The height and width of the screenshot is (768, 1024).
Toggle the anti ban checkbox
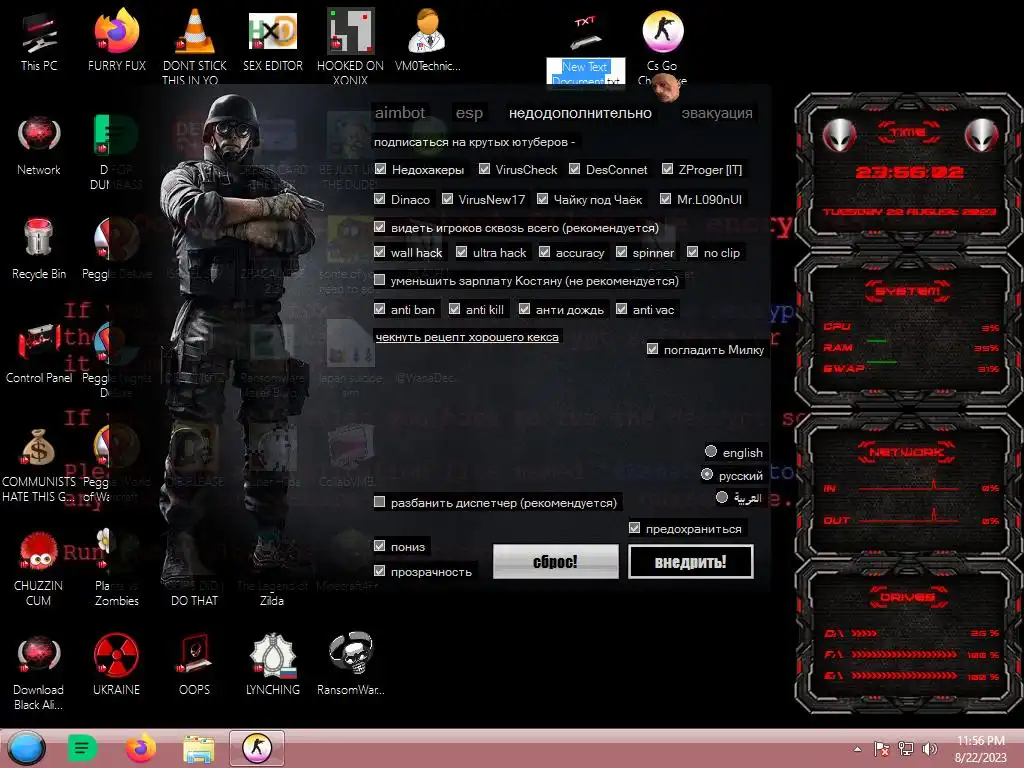pyautogui.click(x=379, y=309)
